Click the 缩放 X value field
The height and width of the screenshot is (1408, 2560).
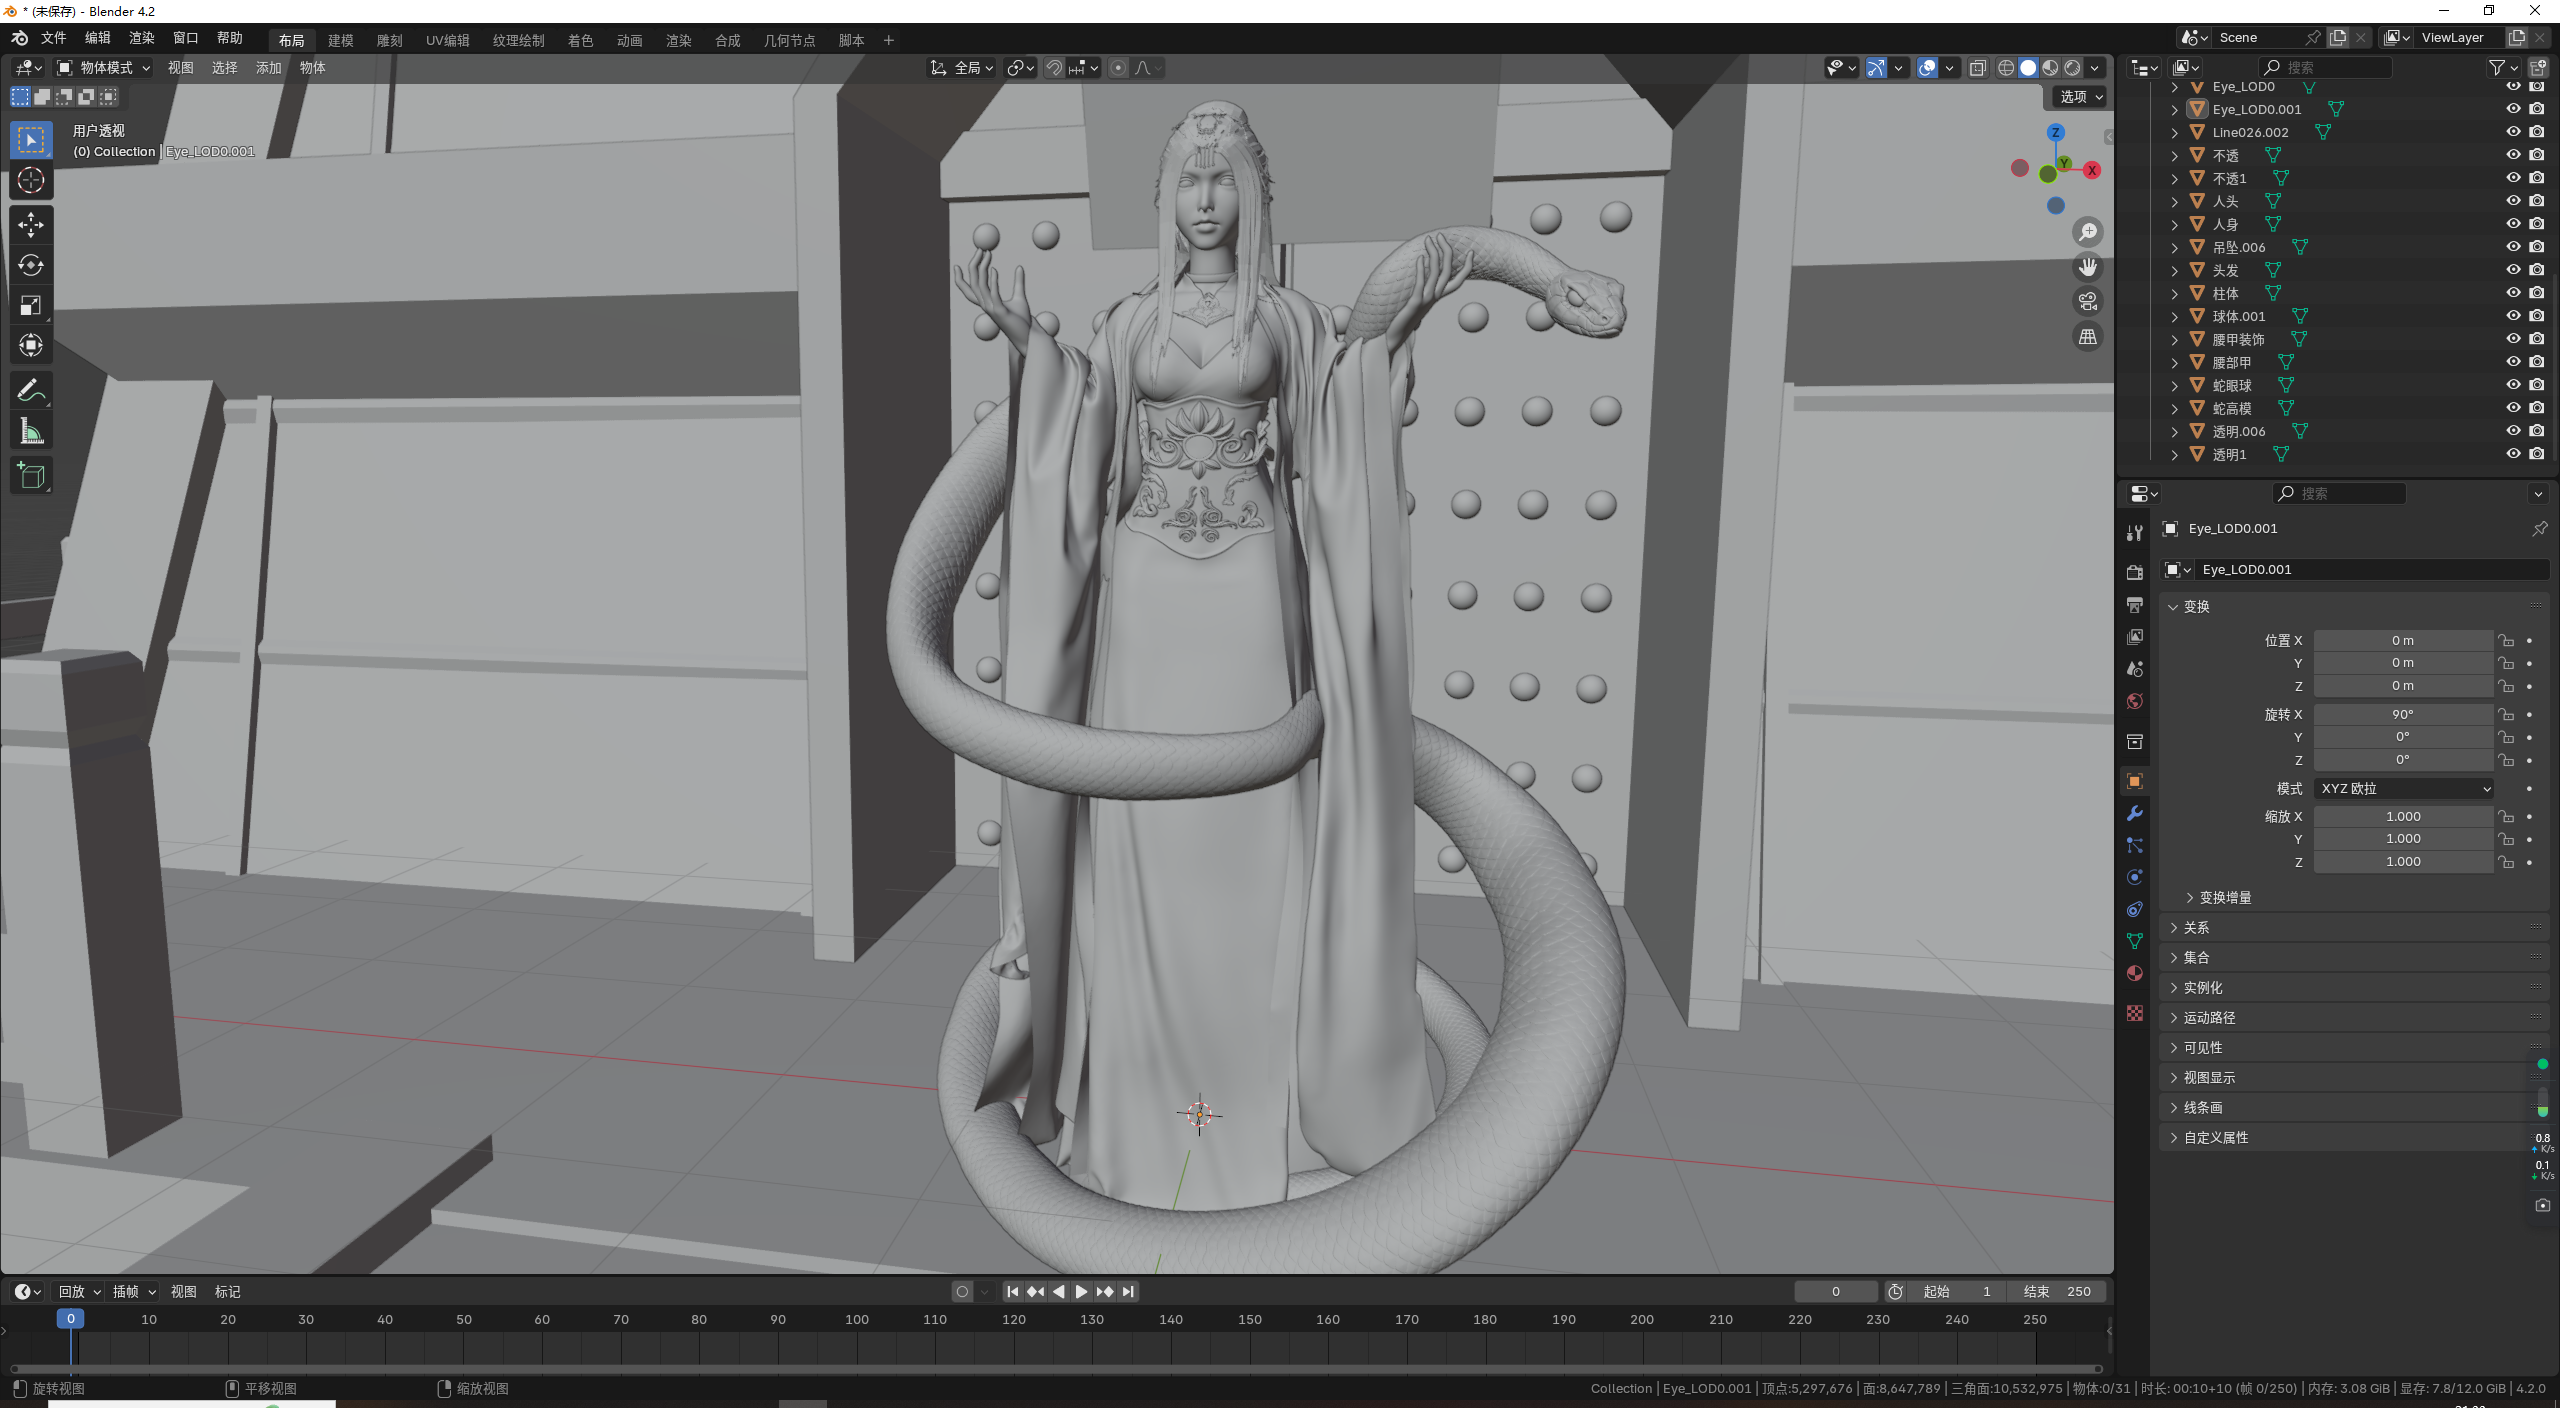click(2403, 817)
